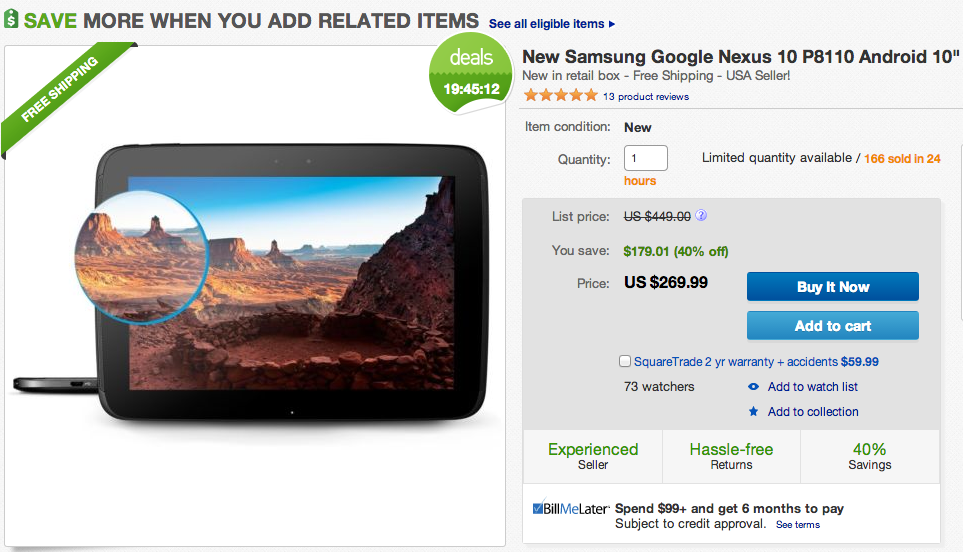Click the five-star rating icons
The width and height of the screenshot is (963, 552).
(559, 97)
